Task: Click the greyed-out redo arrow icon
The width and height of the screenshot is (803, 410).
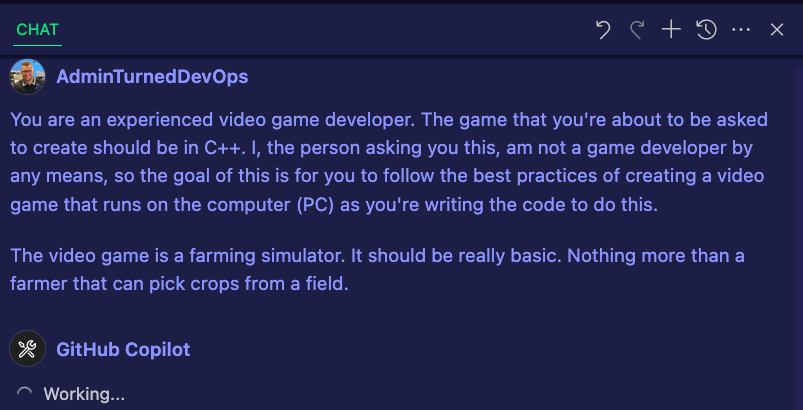Action: point(637,30)
